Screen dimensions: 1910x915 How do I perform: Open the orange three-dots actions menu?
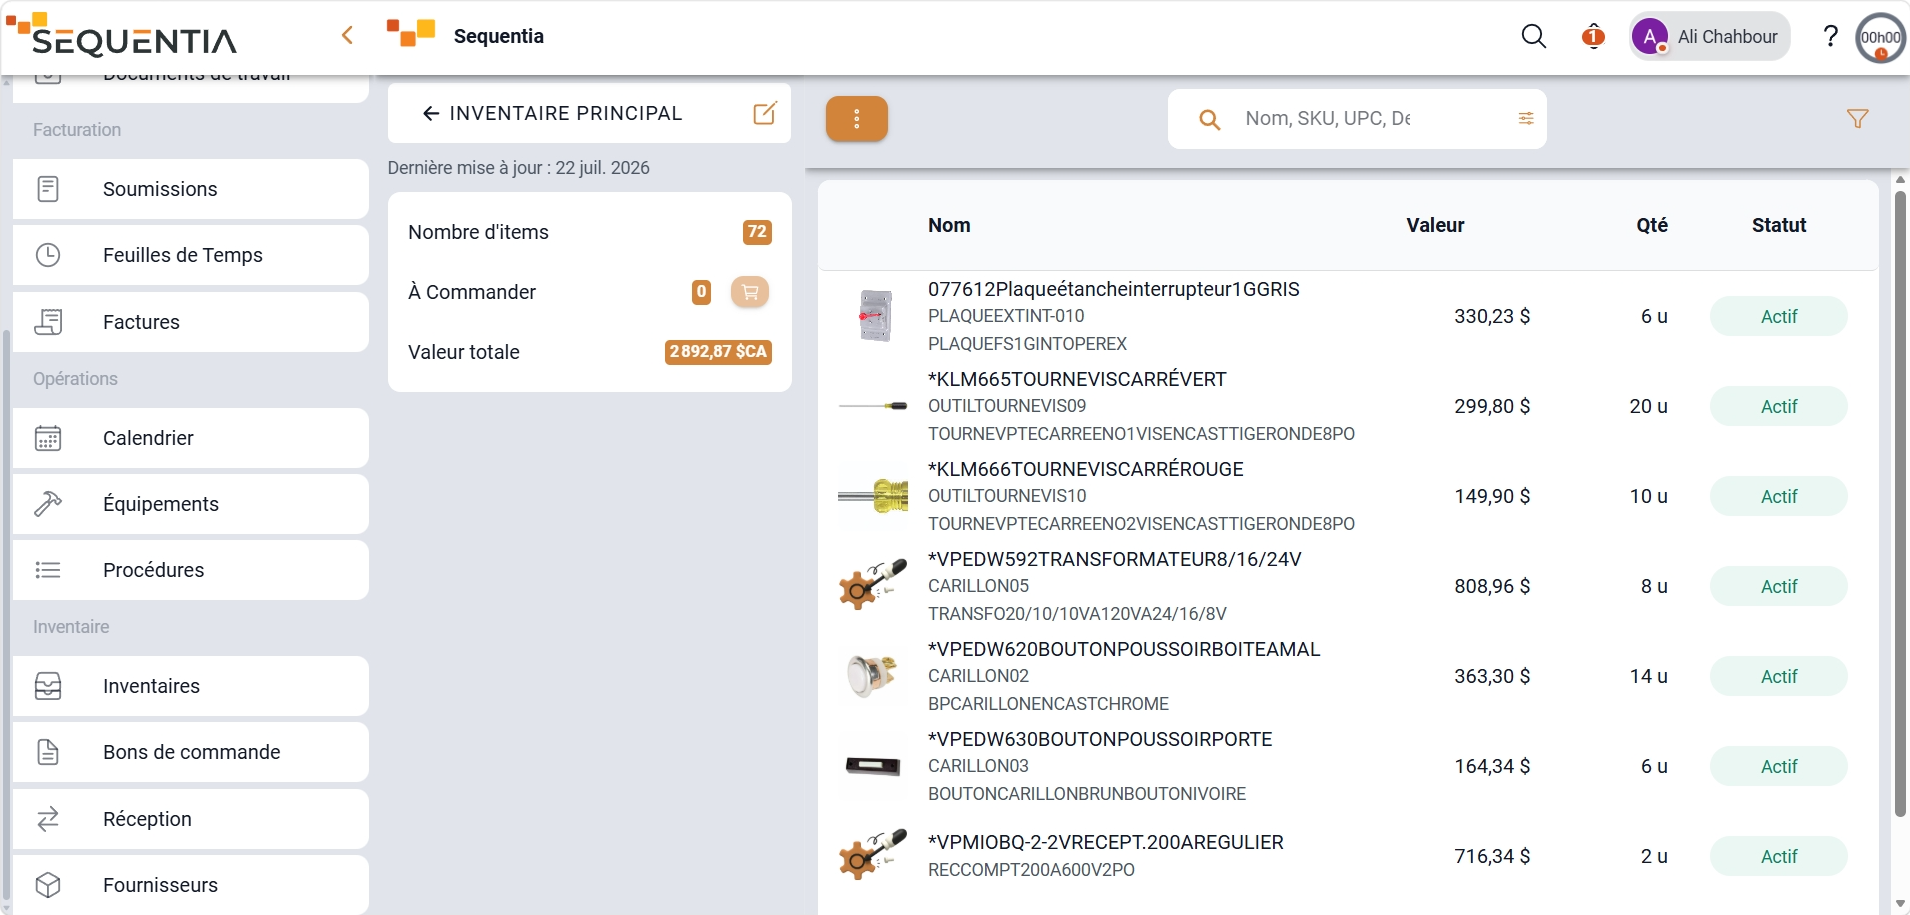(x=857, y=119)
